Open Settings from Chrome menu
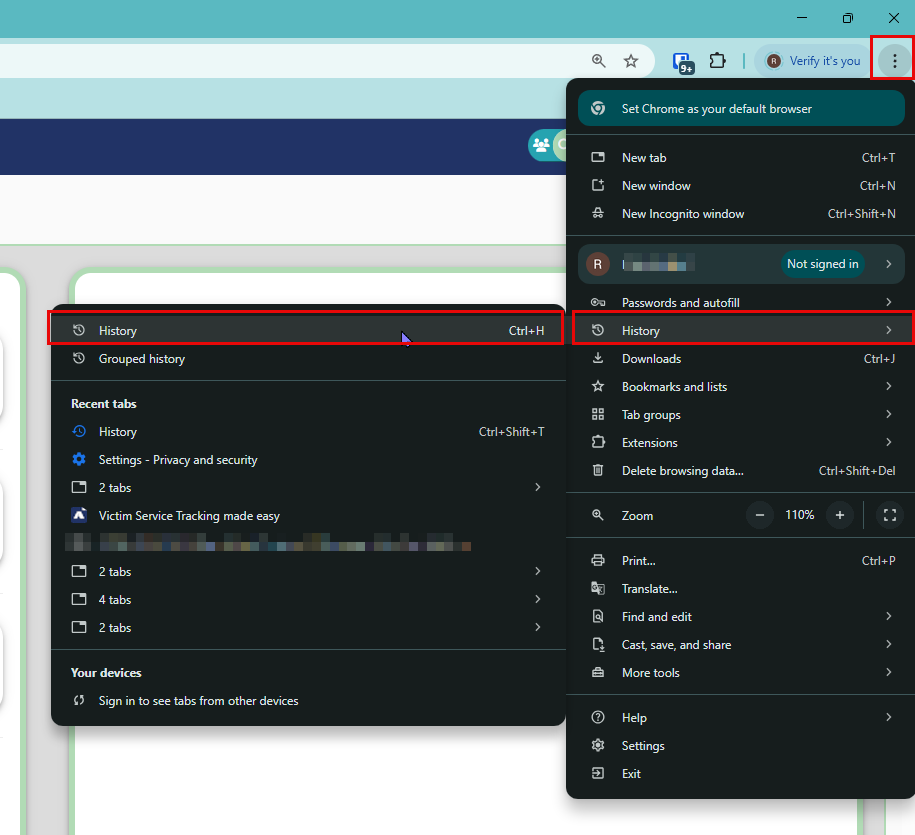This screenshot has height=835, width=915. point(741,745)
